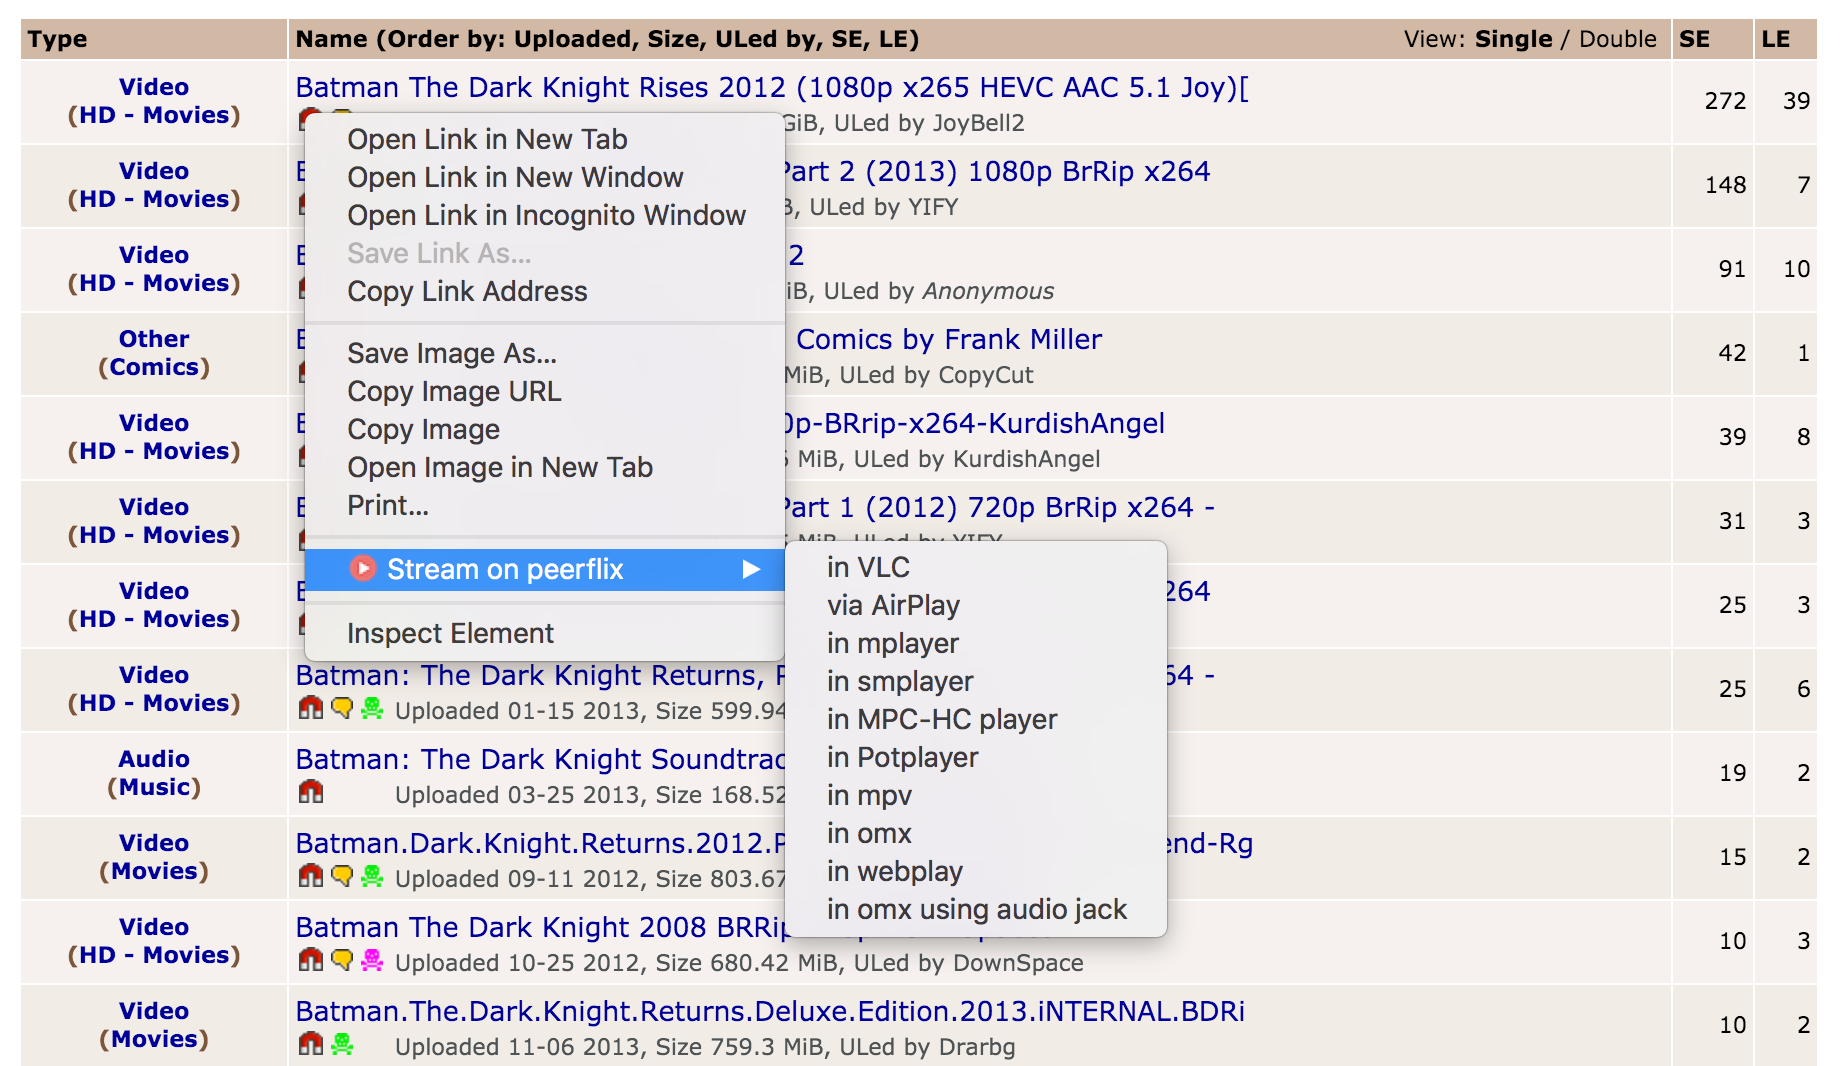Click comment icon in the 803.67 size row

point(342,876)
